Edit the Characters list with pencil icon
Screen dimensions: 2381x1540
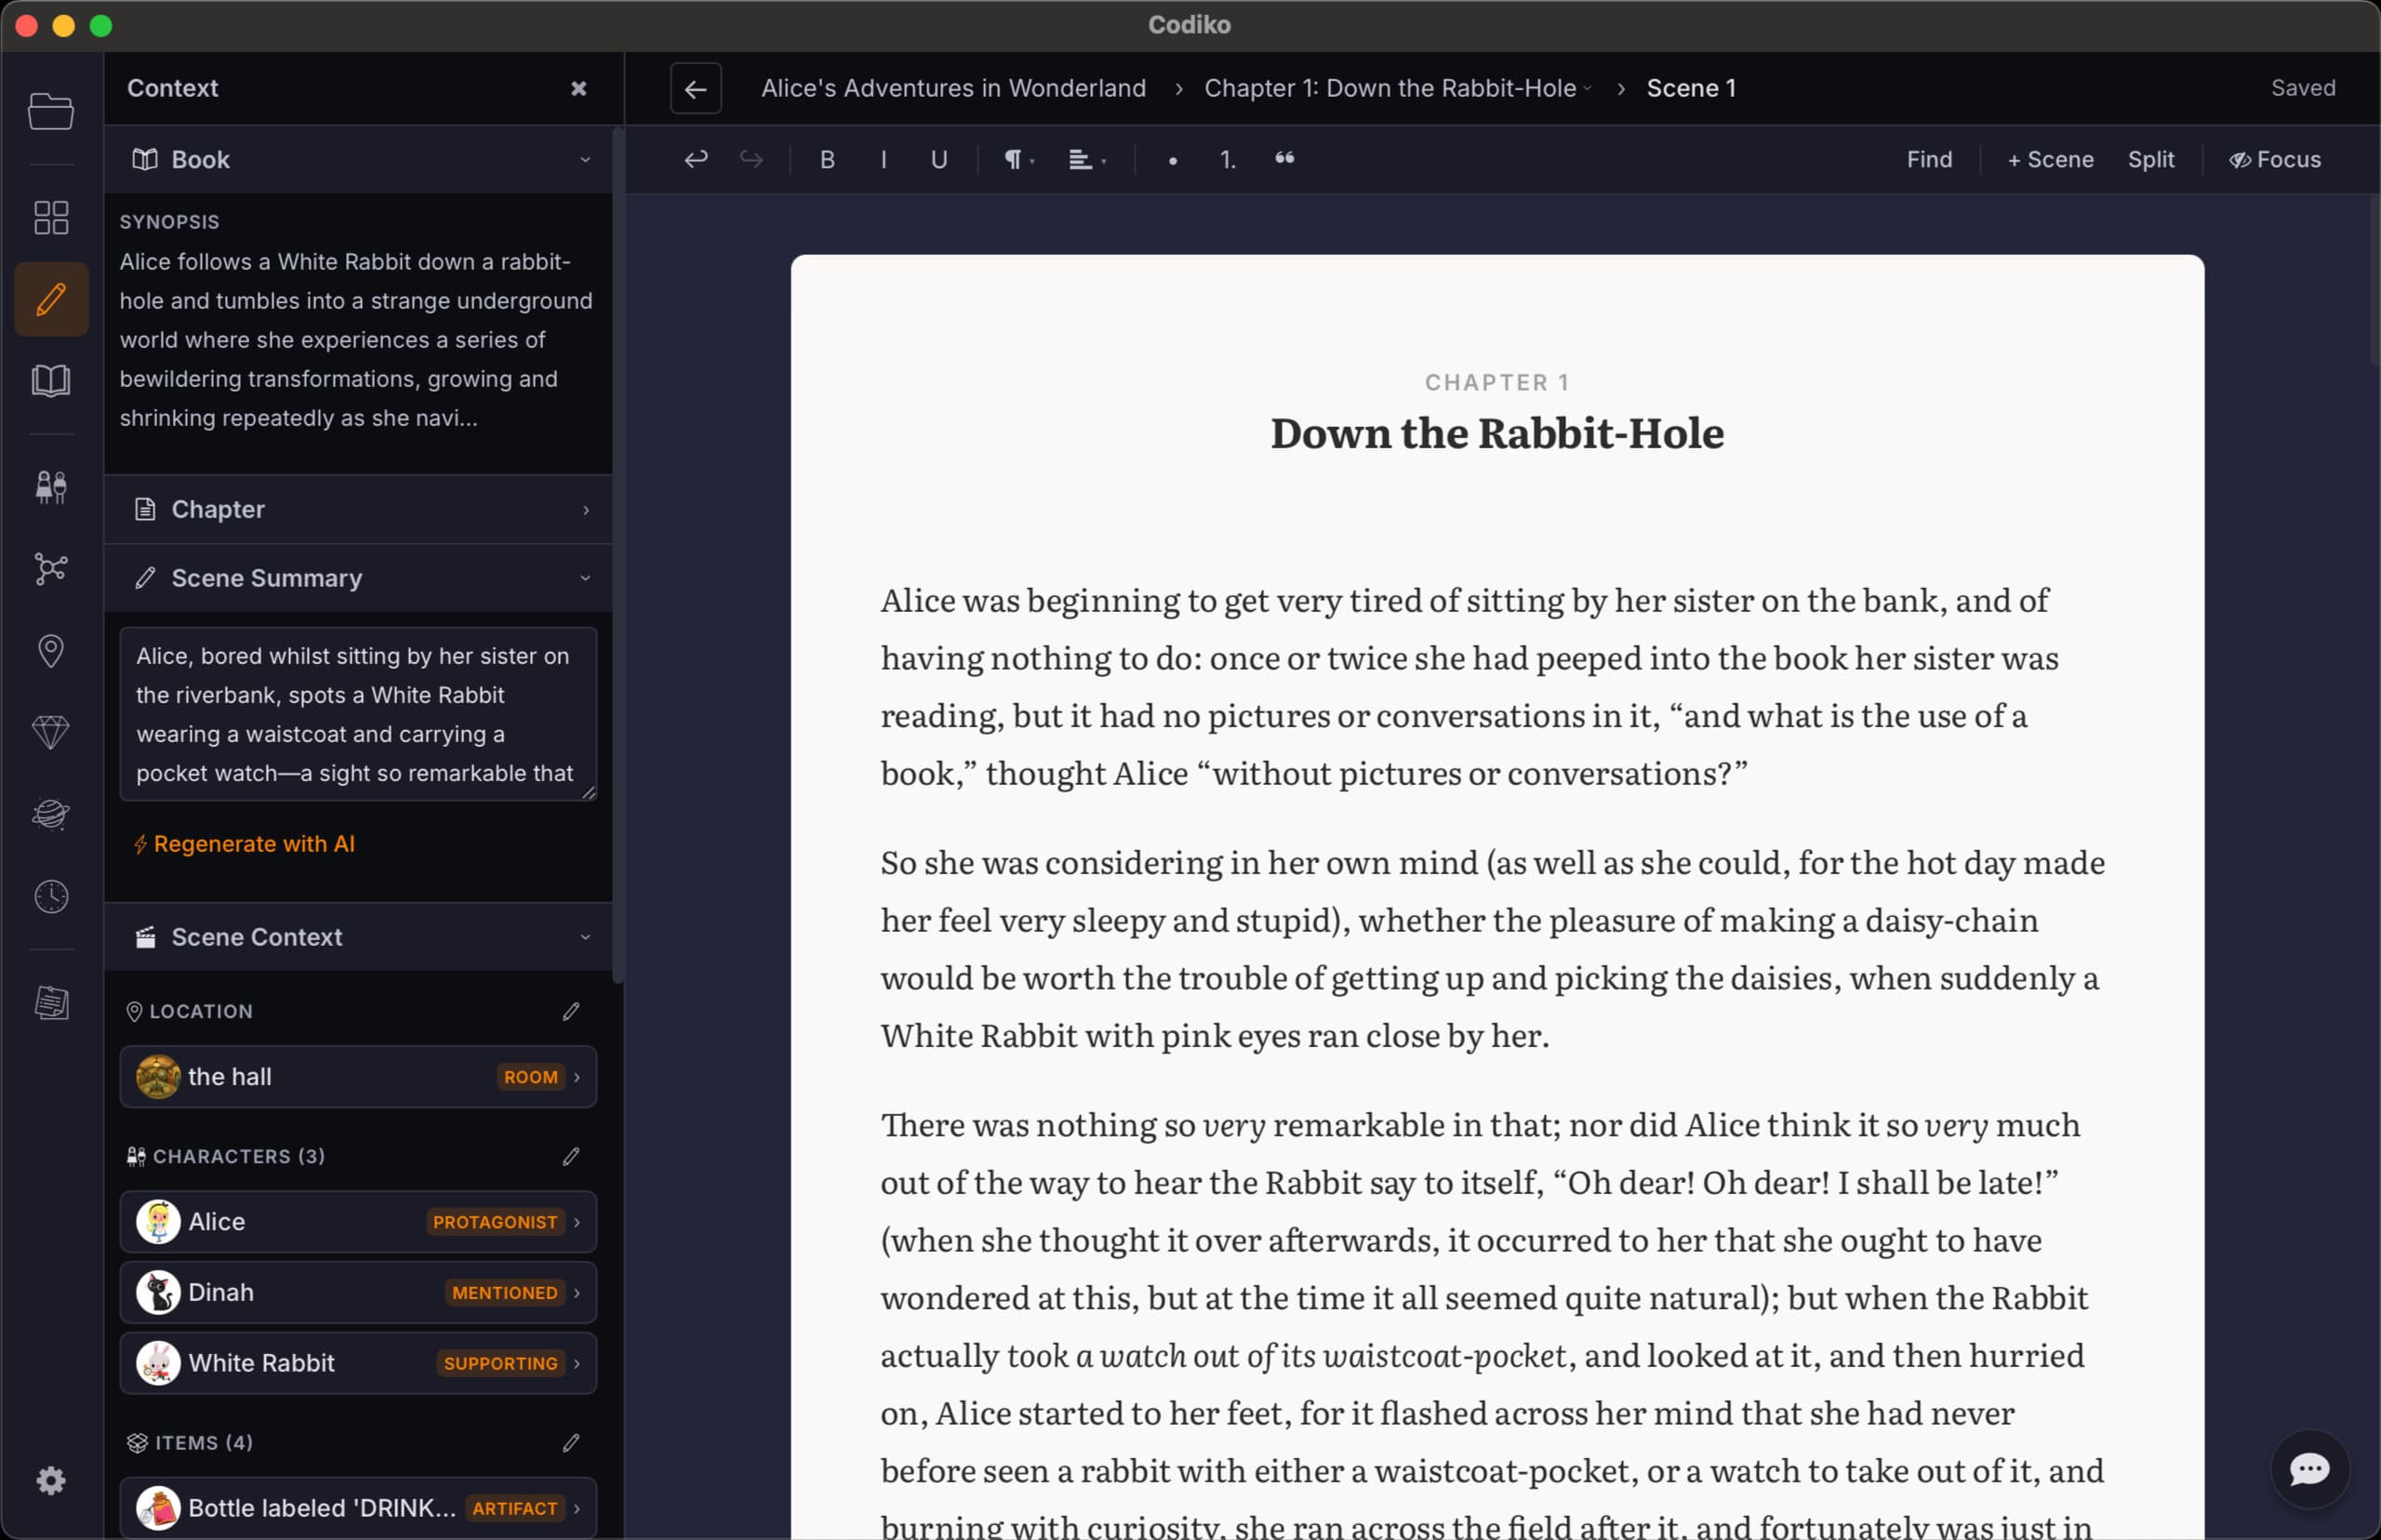tap(571, 1156)
